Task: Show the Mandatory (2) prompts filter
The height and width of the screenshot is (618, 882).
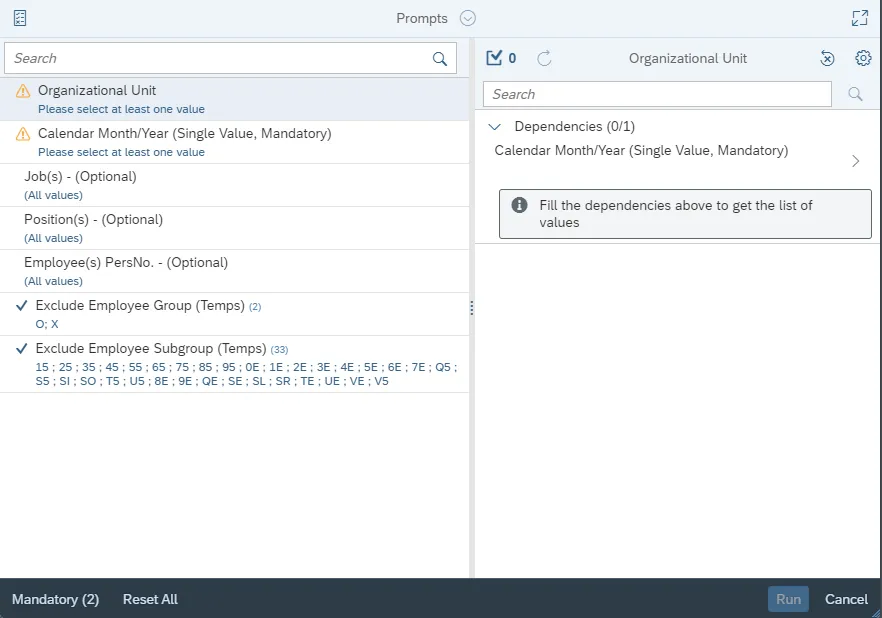Action: [55, 599]
